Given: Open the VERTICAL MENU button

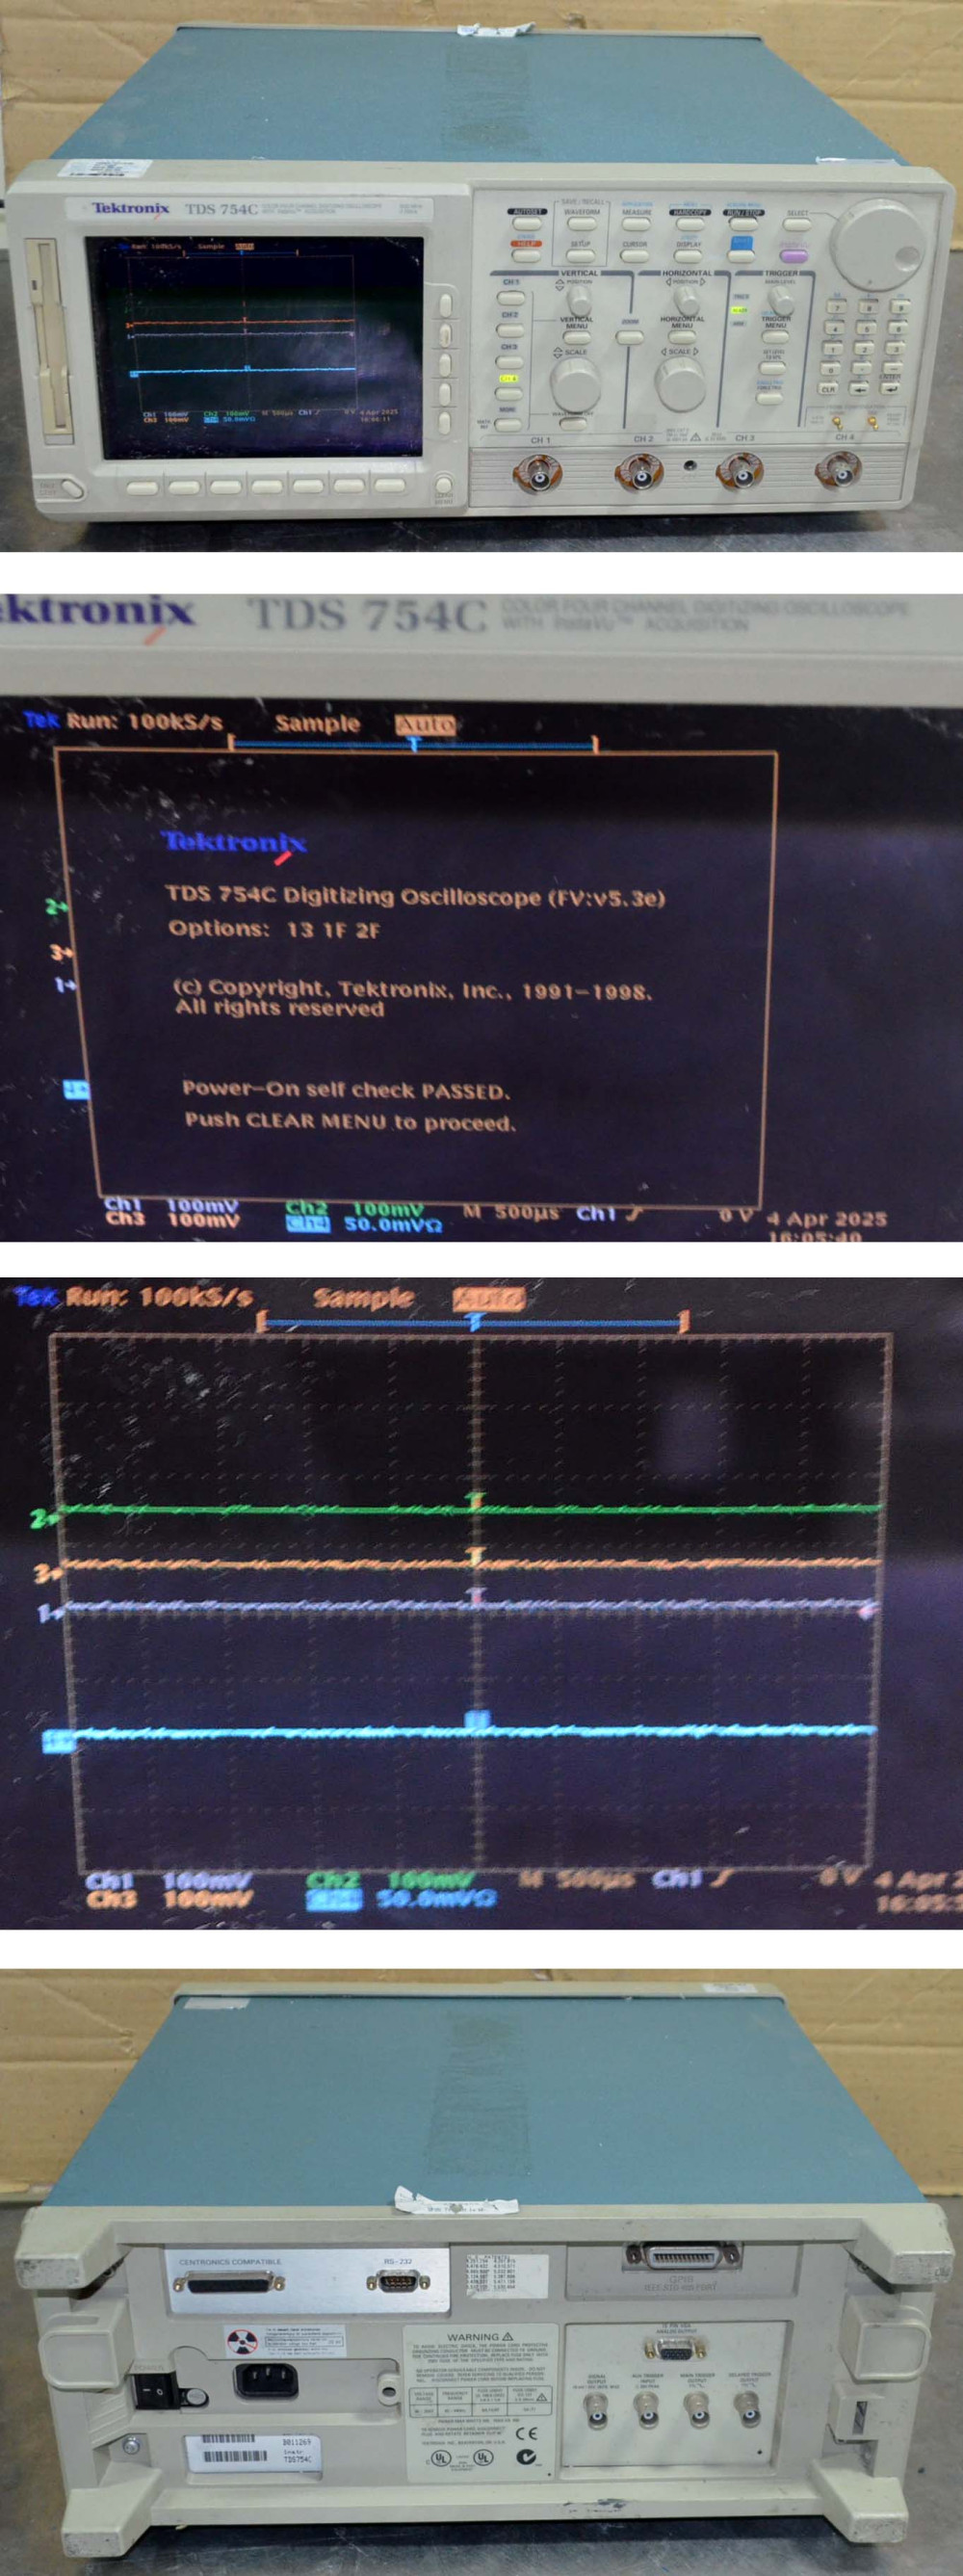Looking at the screenshot, I should pos(577,338).
